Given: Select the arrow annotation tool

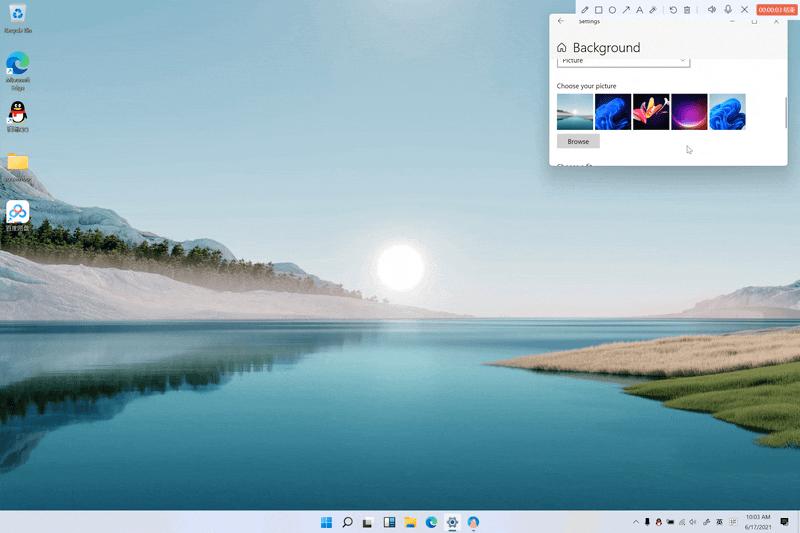Looking at the screenshot, I should coord(626,10).
